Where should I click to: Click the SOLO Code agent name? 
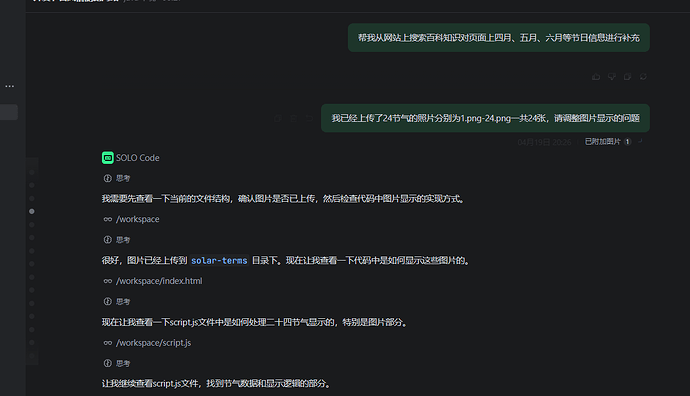[138, 158]
